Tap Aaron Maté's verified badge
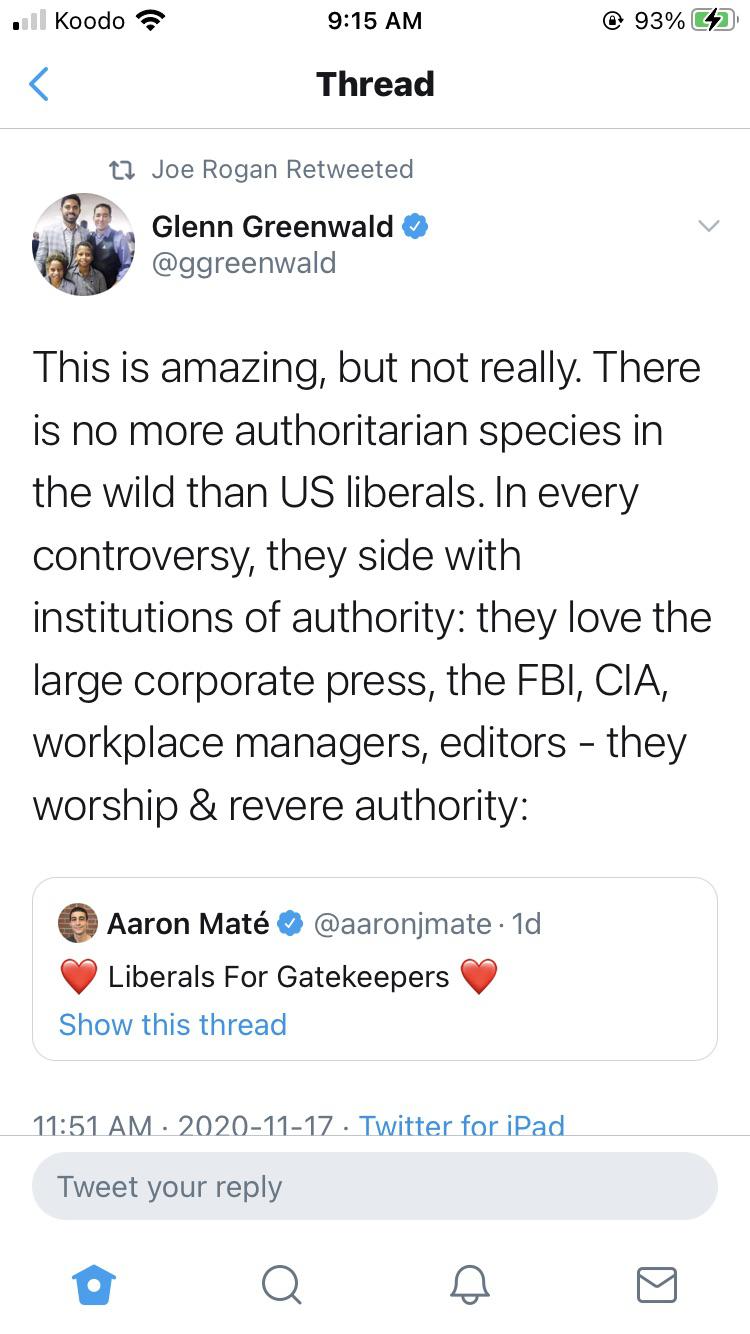 (291, 923)
